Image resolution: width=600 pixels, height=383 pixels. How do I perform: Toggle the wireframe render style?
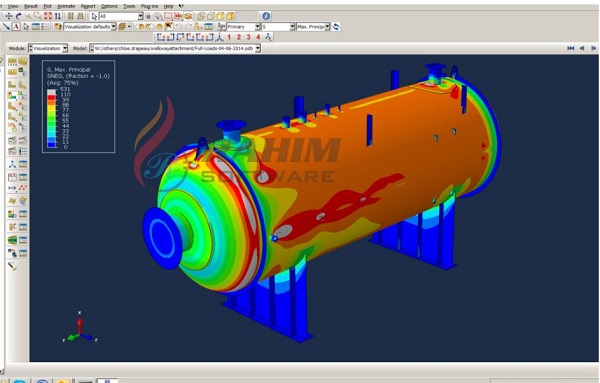click(201, 16)
